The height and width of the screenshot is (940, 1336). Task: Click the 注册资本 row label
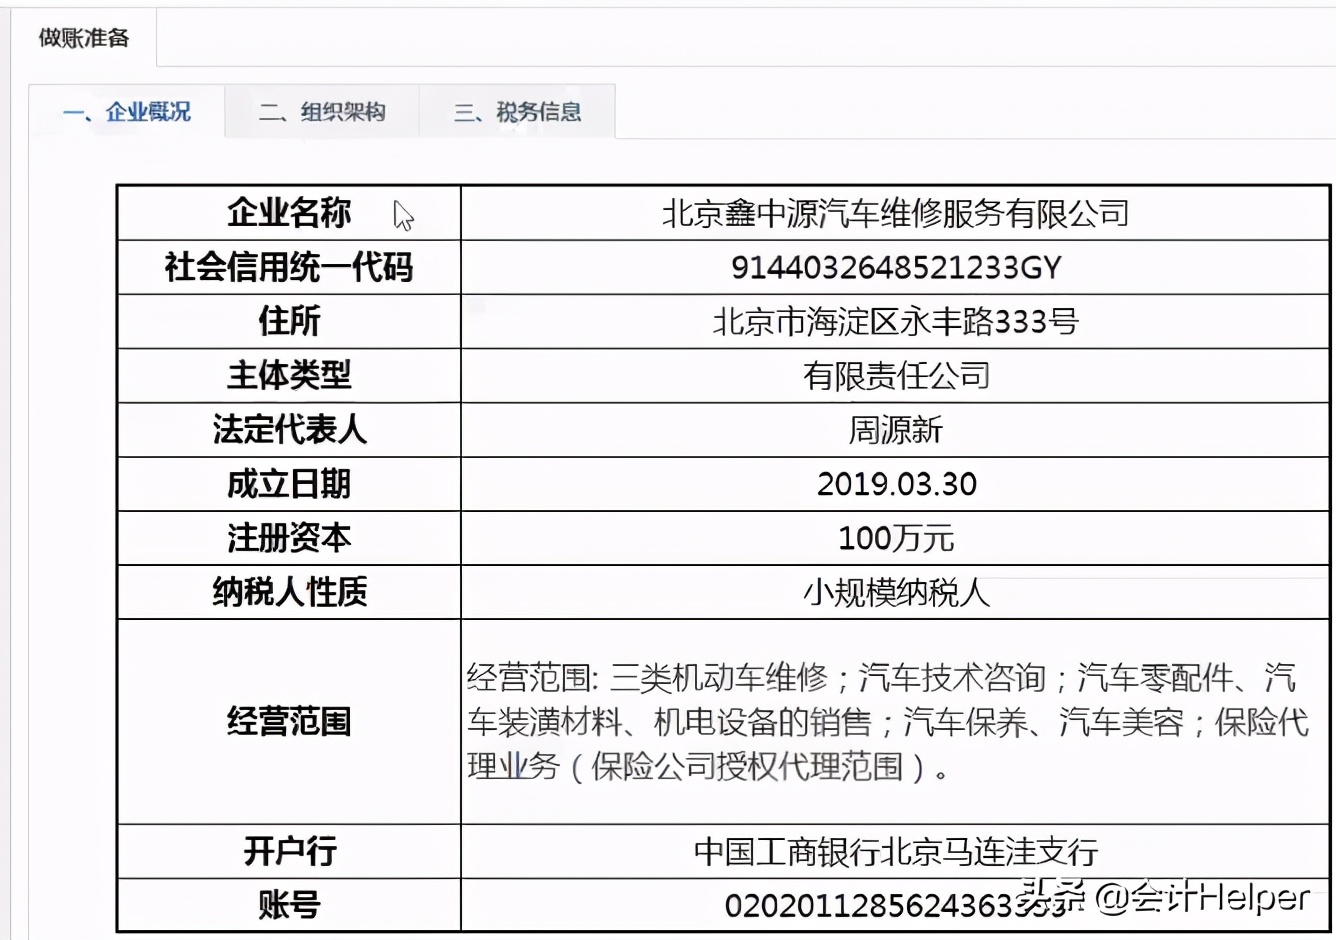tap(290, 537)
